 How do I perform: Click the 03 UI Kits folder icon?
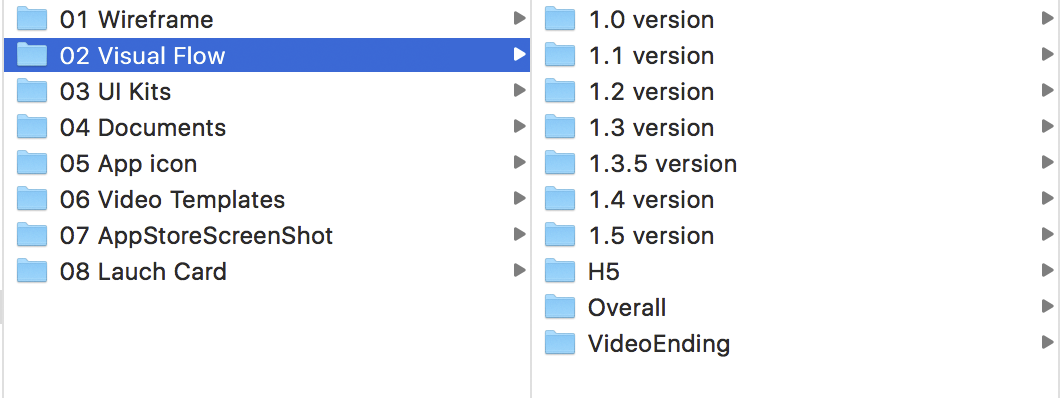point(32,91)
